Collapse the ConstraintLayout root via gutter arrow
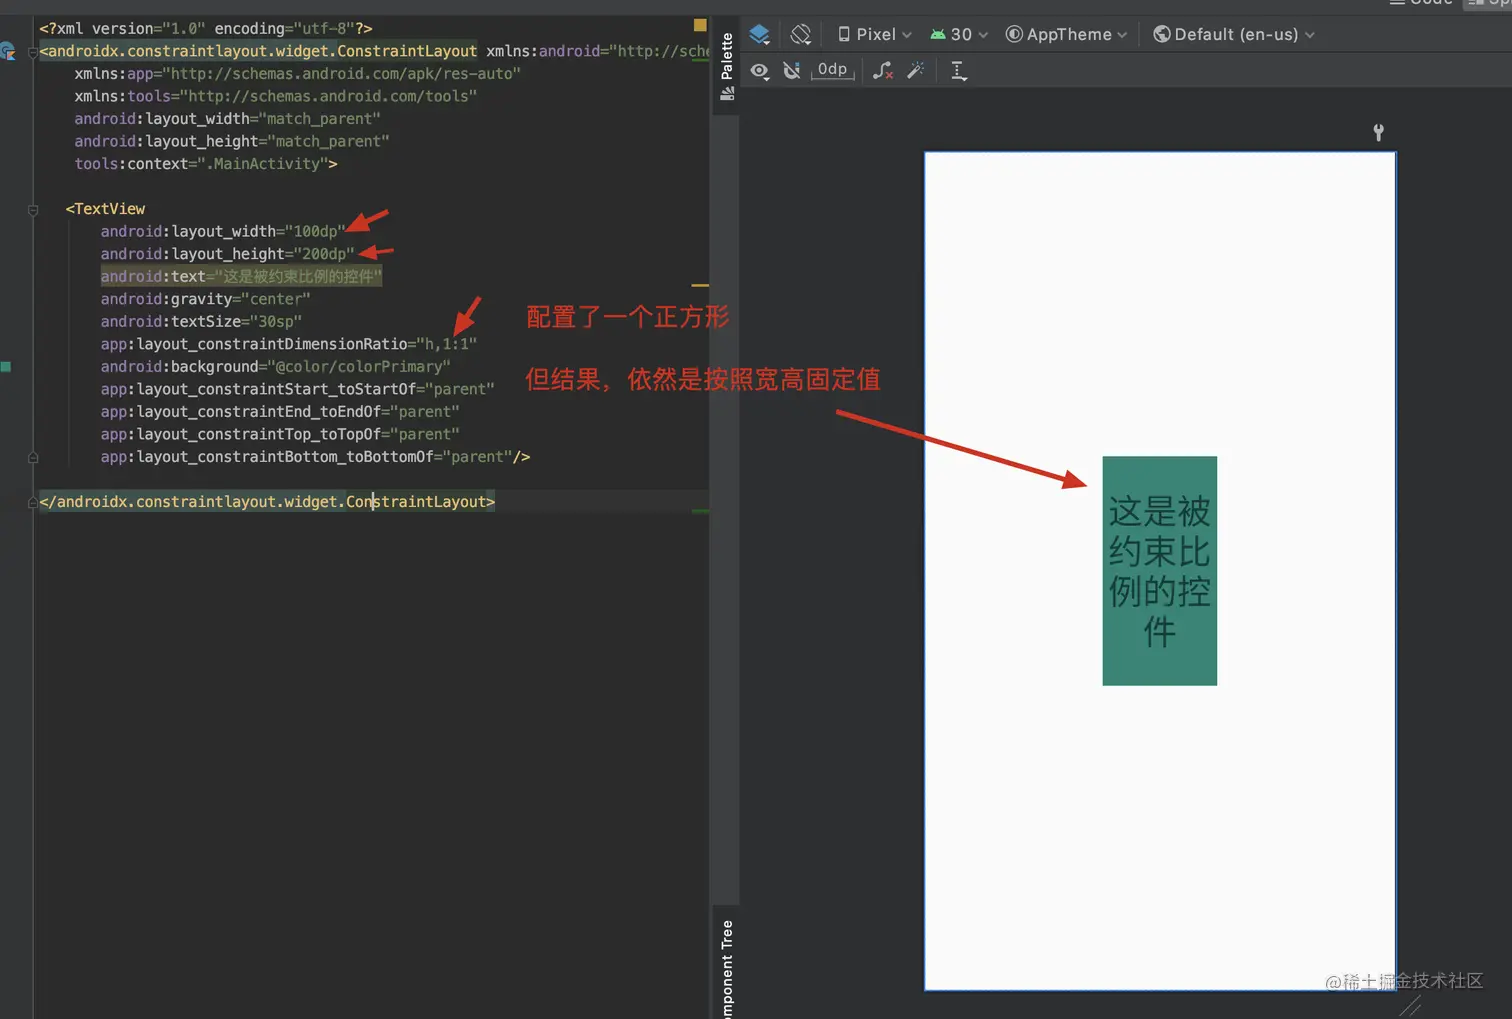Screen dimensions: 1512x1019 point(33,51)
